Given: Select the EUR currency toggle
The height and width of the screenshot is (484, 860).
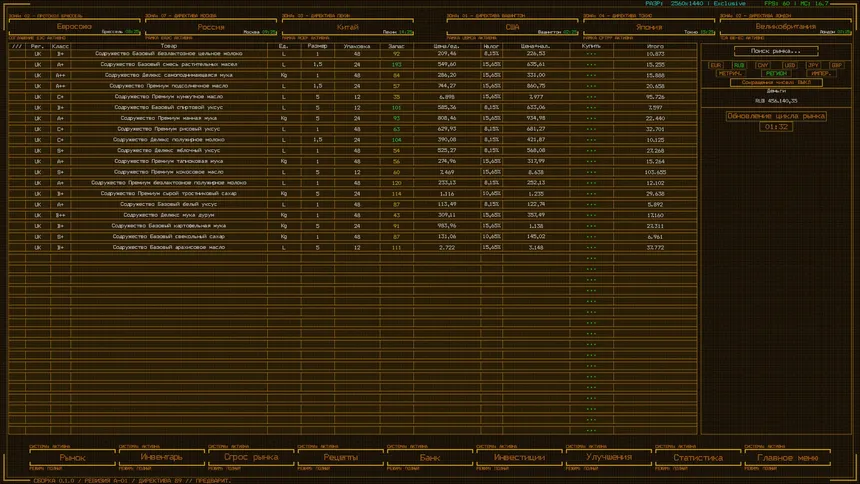Looking at the screenshot, I should coord(715,65).
